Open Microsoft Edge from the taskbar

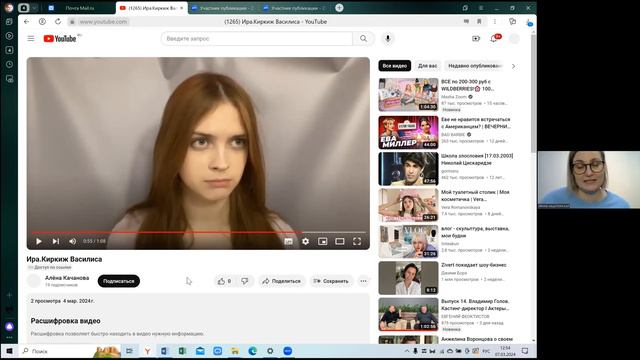coord(253,351)
